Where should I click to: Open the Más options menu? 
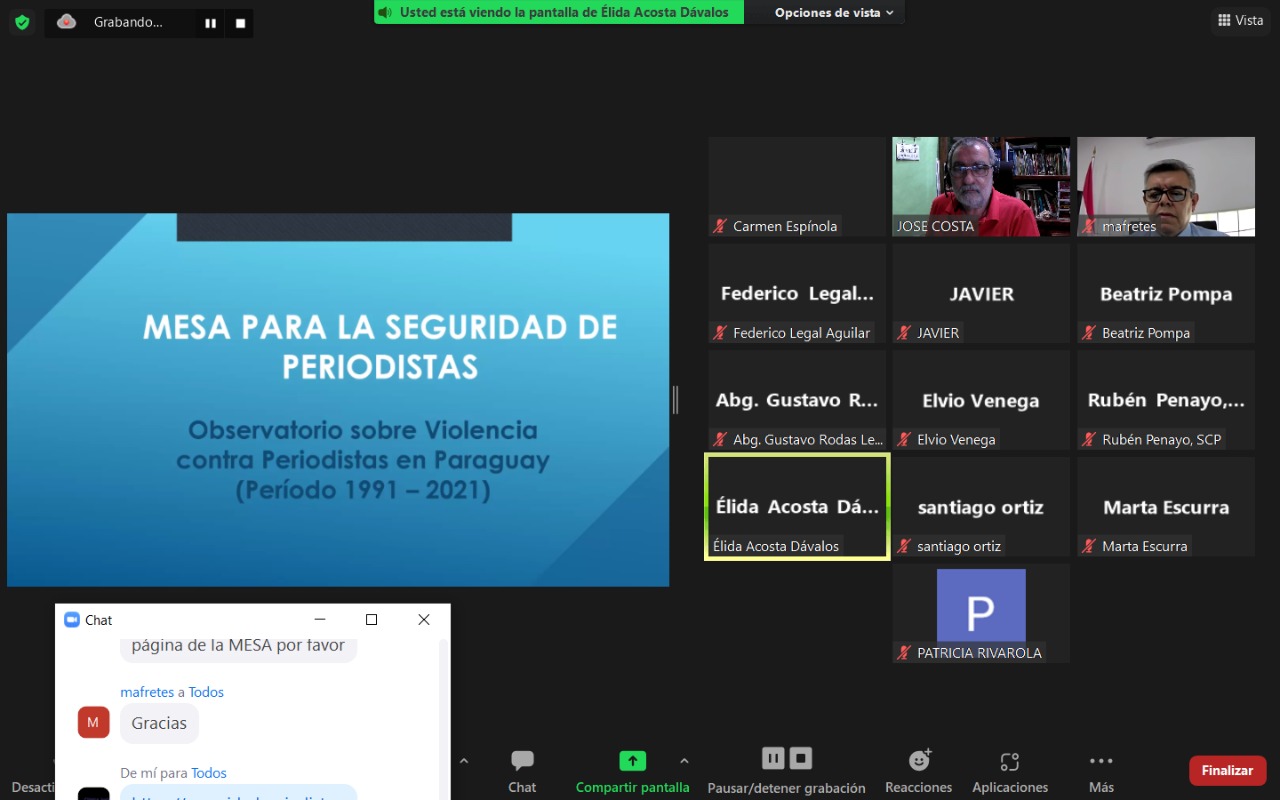1101,771
